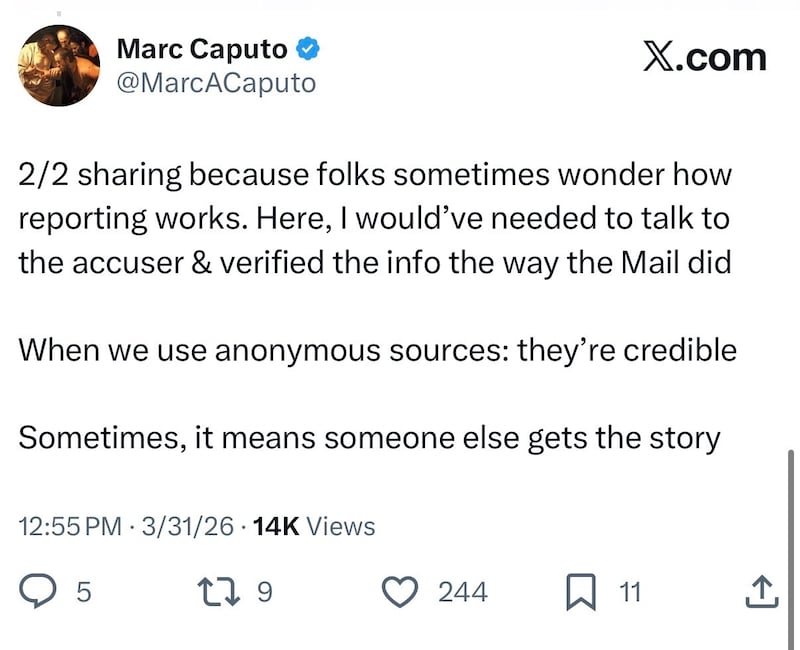The width and height of the screenshot is (800, 650).
Task: Click the X.com logo
Action: (704, 56)
